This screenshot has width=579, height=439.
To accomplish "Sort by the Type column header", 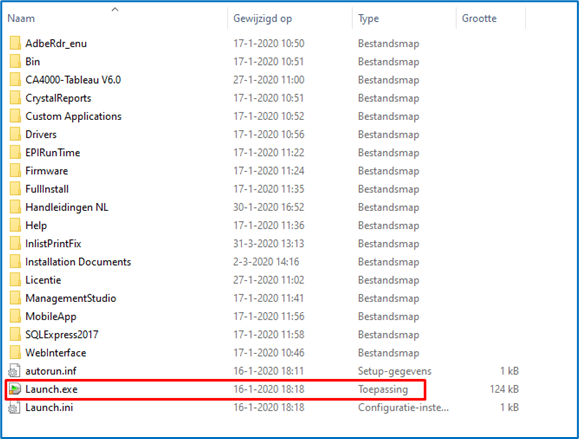I will point(404,18).
